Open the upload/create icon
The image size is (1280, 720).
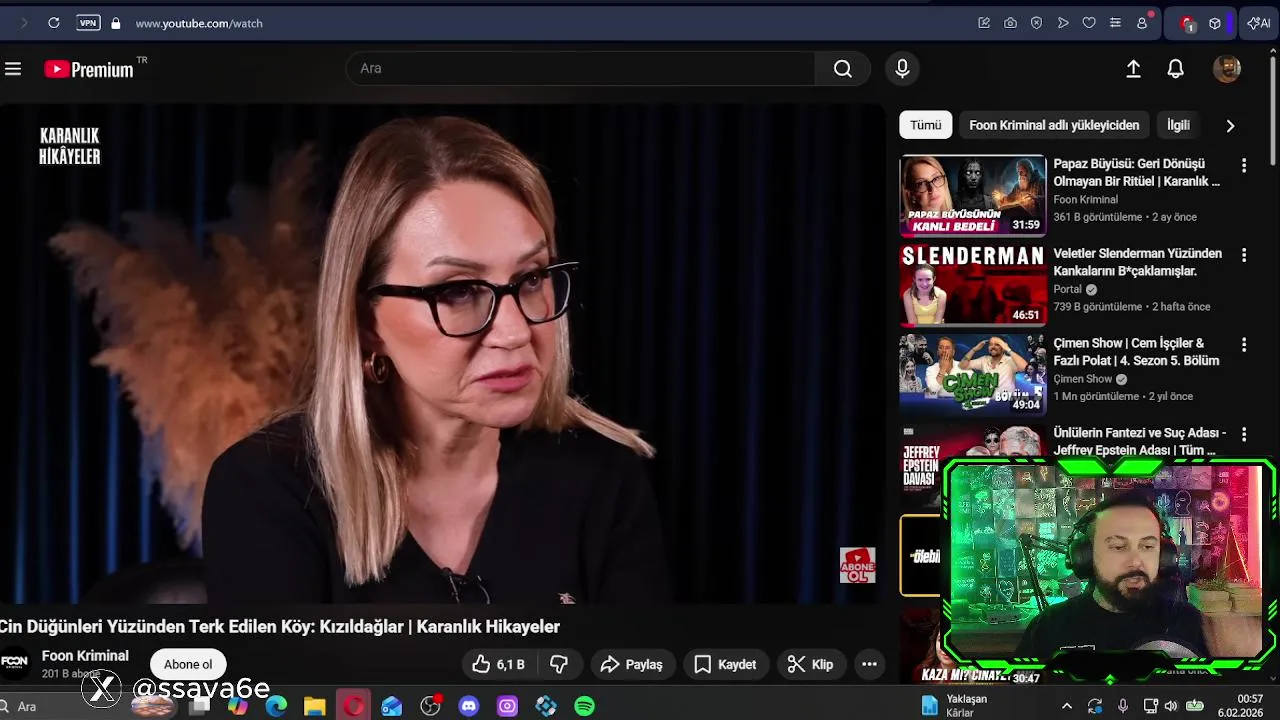pos(1133,68)
